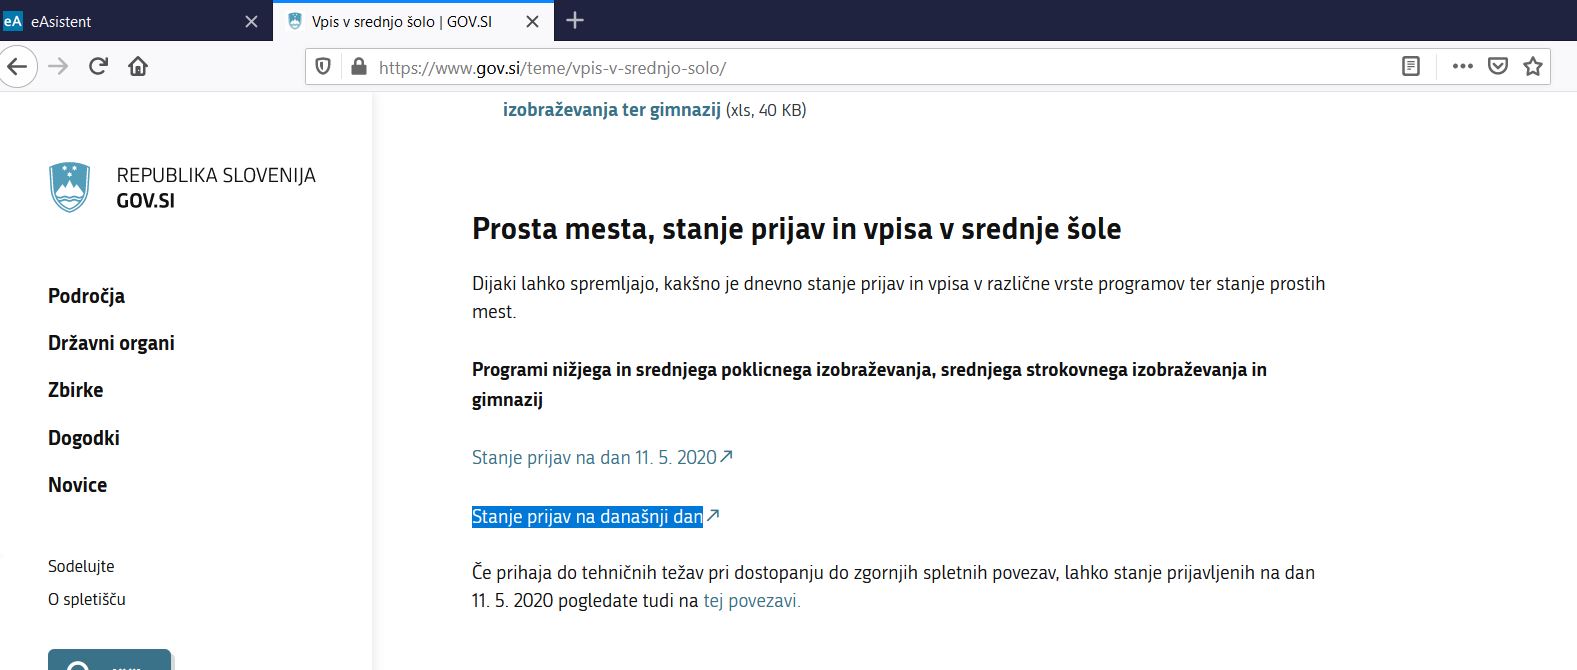Image resolution: width=1577 pixels, height=670 pixels.
Task: Open the Področja navigation item
Action: coord(86,296)
